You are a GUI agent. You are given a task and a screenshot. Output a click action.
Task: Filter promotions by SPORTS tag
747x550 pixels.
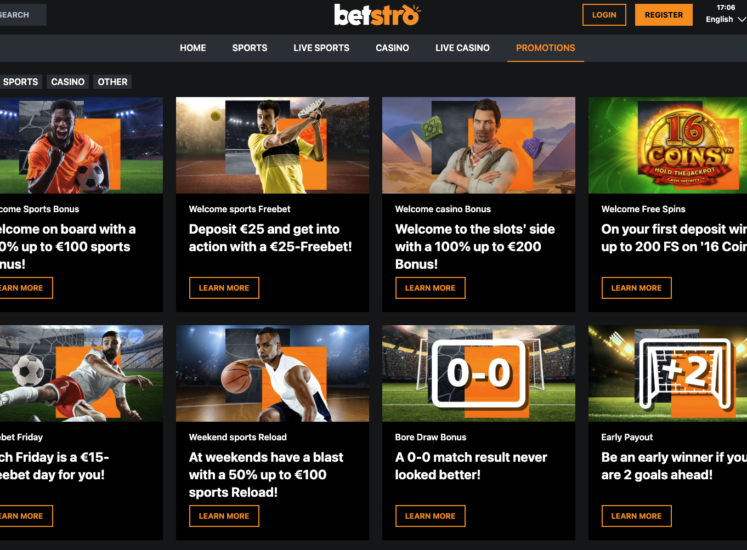pyautogui.click(x=20, y=82)
